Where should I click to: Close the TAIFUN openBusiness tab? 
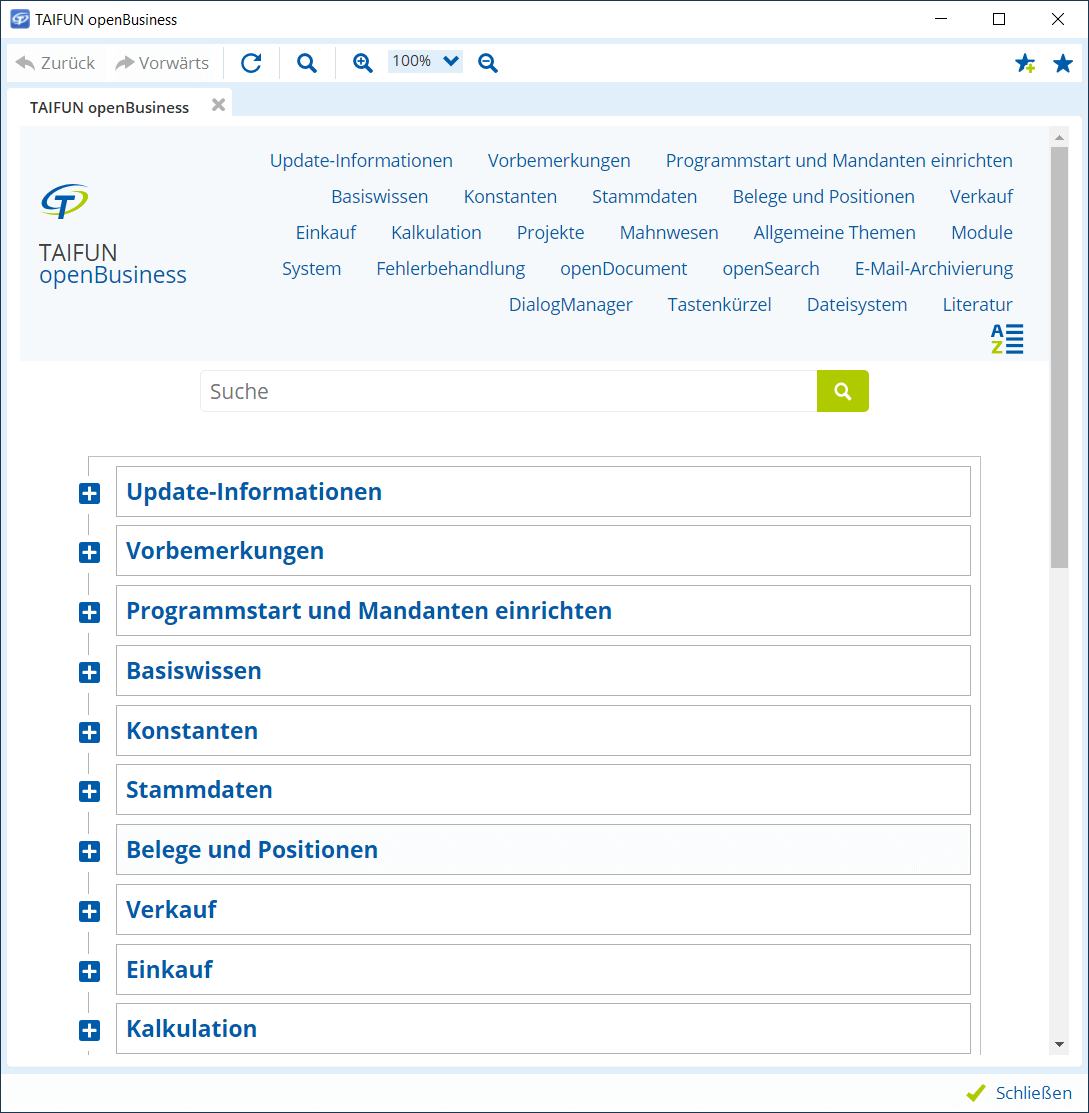click(x=219, y=105)
